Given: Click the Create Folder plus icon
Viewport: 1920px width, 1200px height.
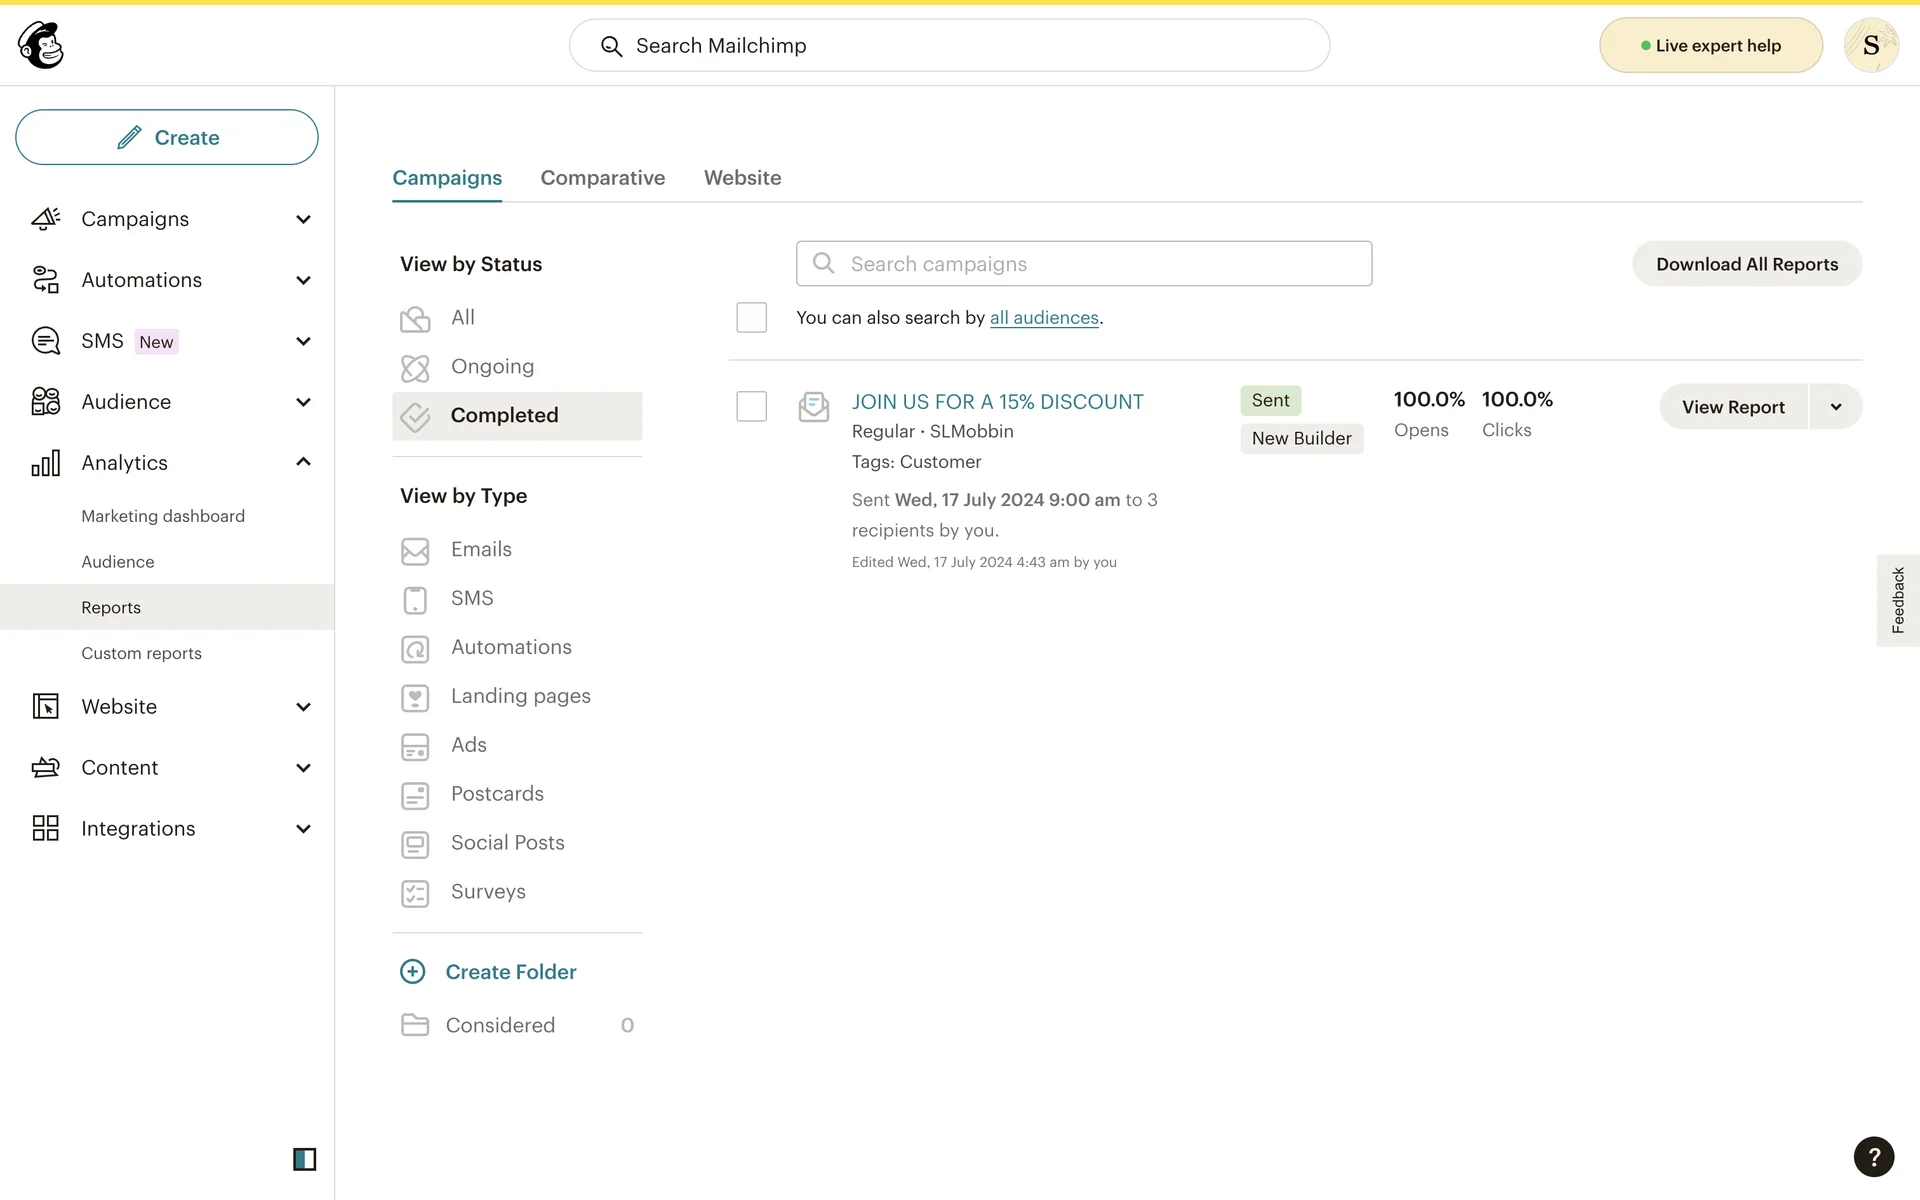Looking at the screenshot, I should [413, 971].
